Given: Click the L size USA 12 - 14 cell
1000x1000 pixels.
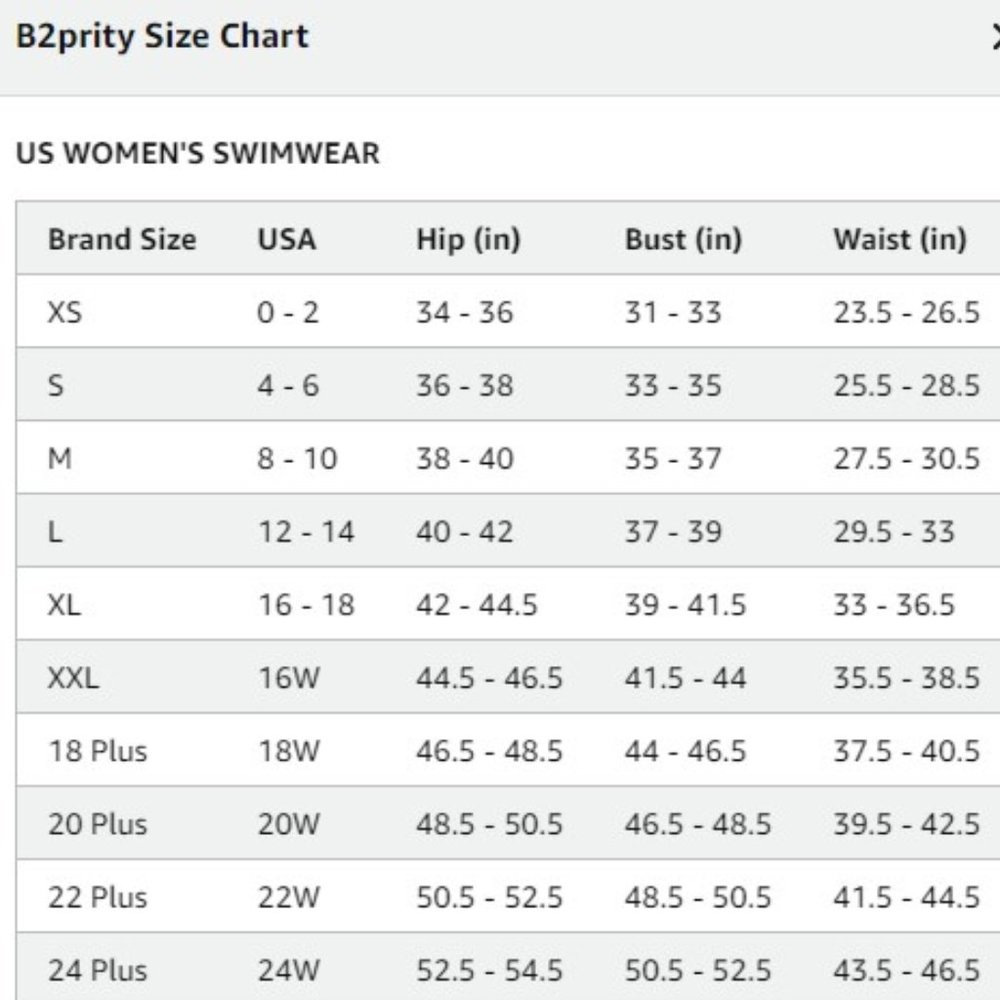Looking at the screenshot, I should click(x=305, y=532).
